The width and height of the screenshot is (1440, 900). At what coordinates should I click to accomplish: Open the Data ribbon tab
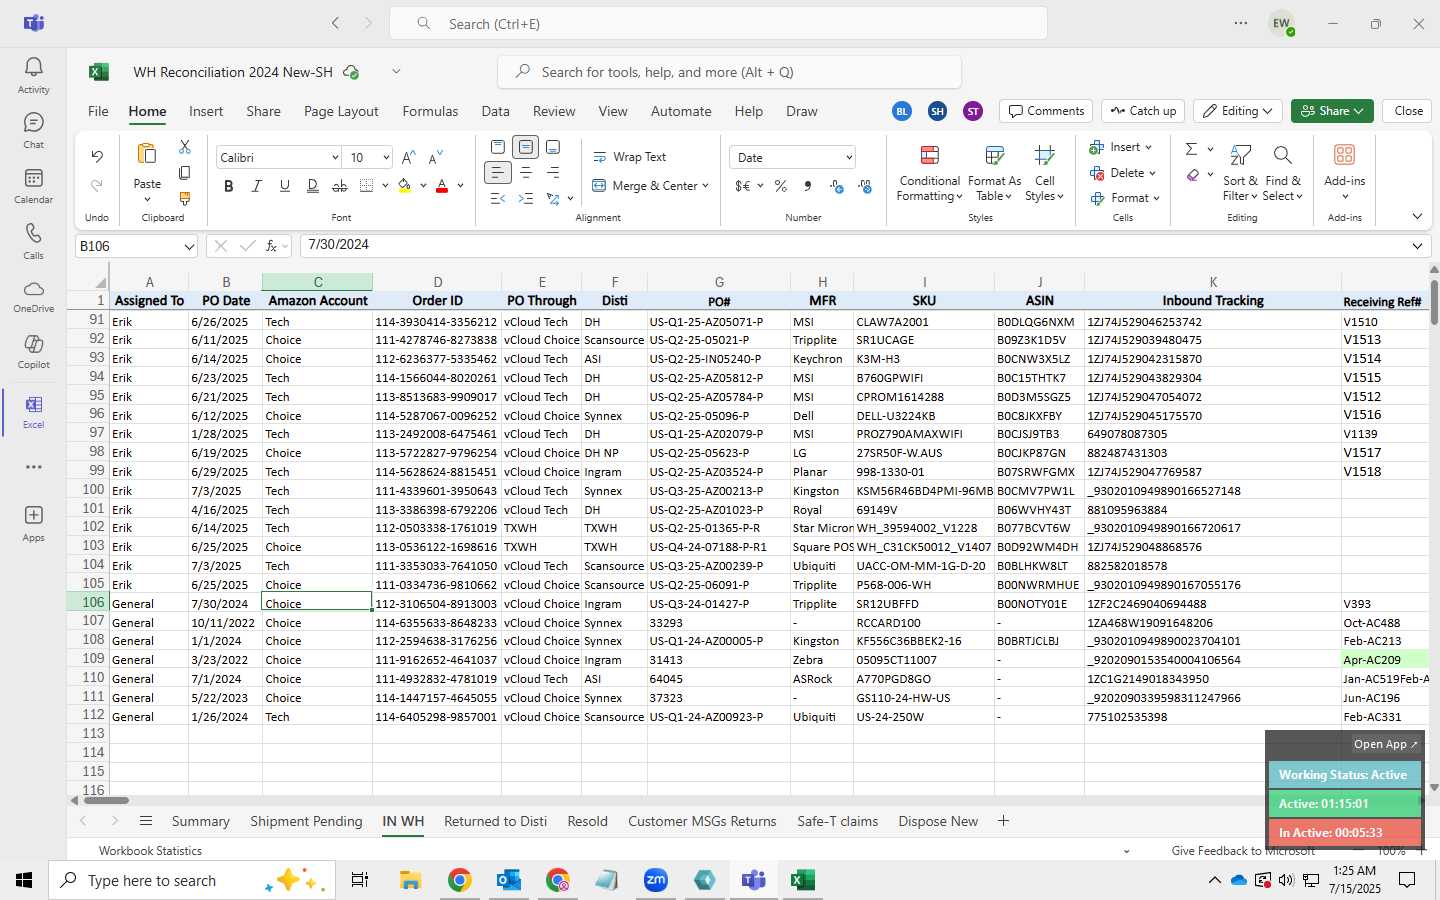tap(495, 111)
